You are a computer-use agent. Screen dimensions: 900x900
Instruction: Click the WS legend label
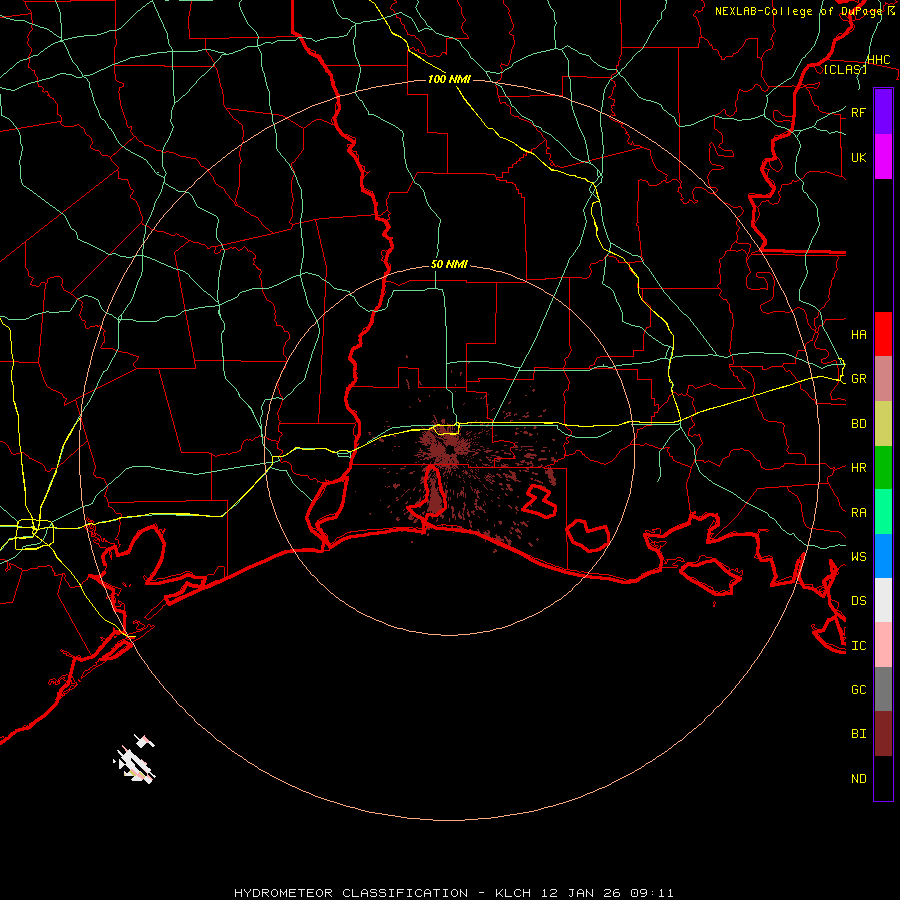[858, 556]
